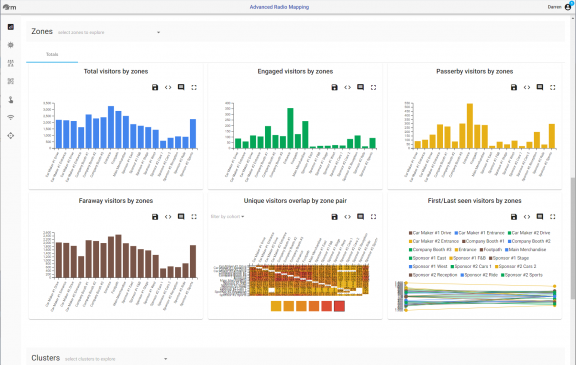Save the Passerby visitors by zones chart

point(514,87)
